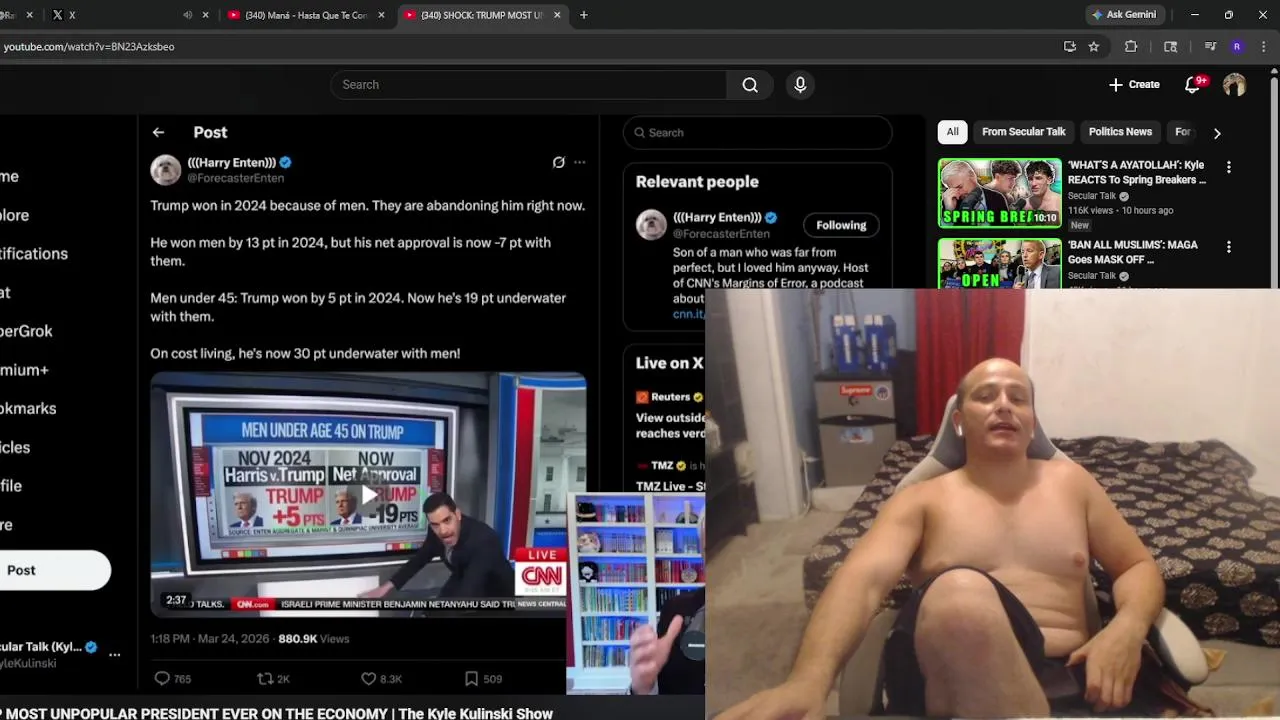Image resolution: width=1280 pixels, height=720 pixels.
Task: Click the Premium+ item in X sidebar
Action: coord(24,370)
